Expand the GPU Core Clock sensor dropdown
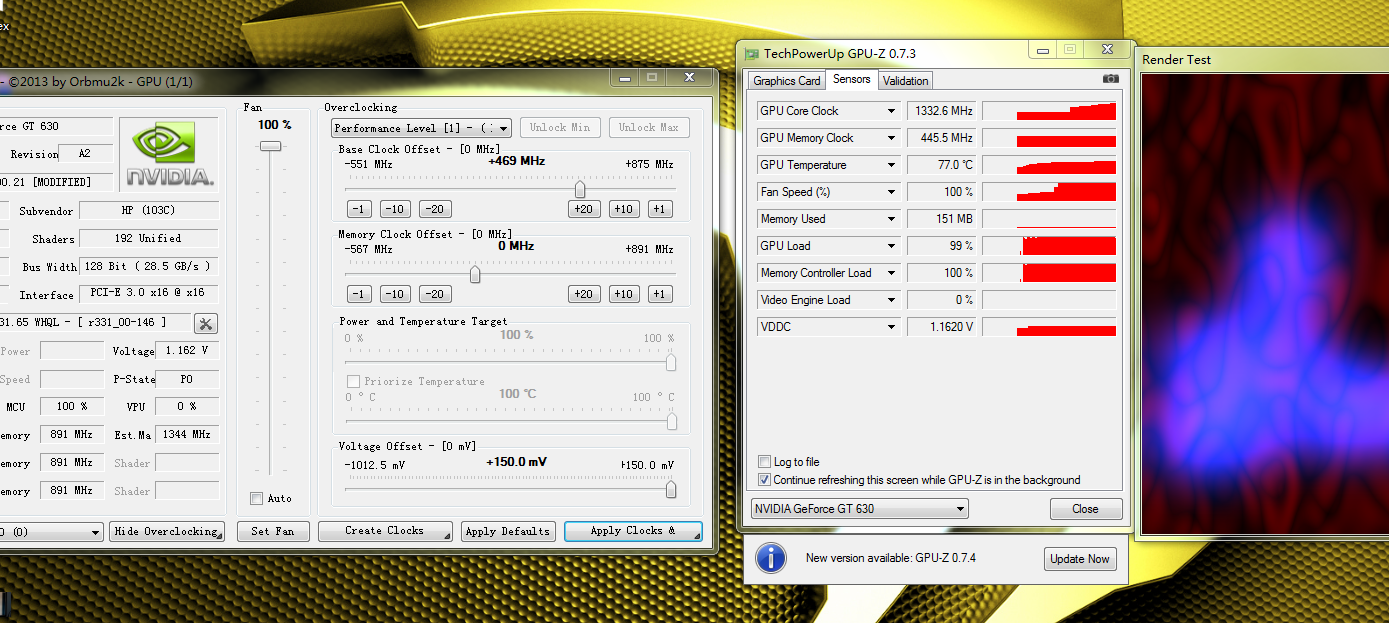 click(891, 111)
